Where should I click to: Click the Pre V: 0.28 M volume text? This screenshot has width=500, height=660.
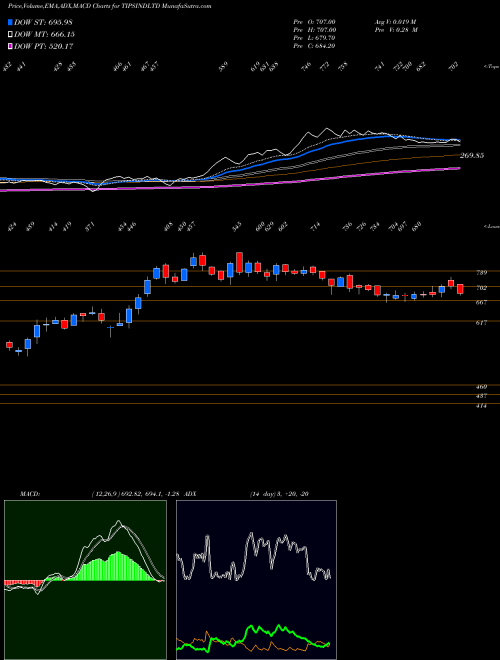[x=396, y=30]
